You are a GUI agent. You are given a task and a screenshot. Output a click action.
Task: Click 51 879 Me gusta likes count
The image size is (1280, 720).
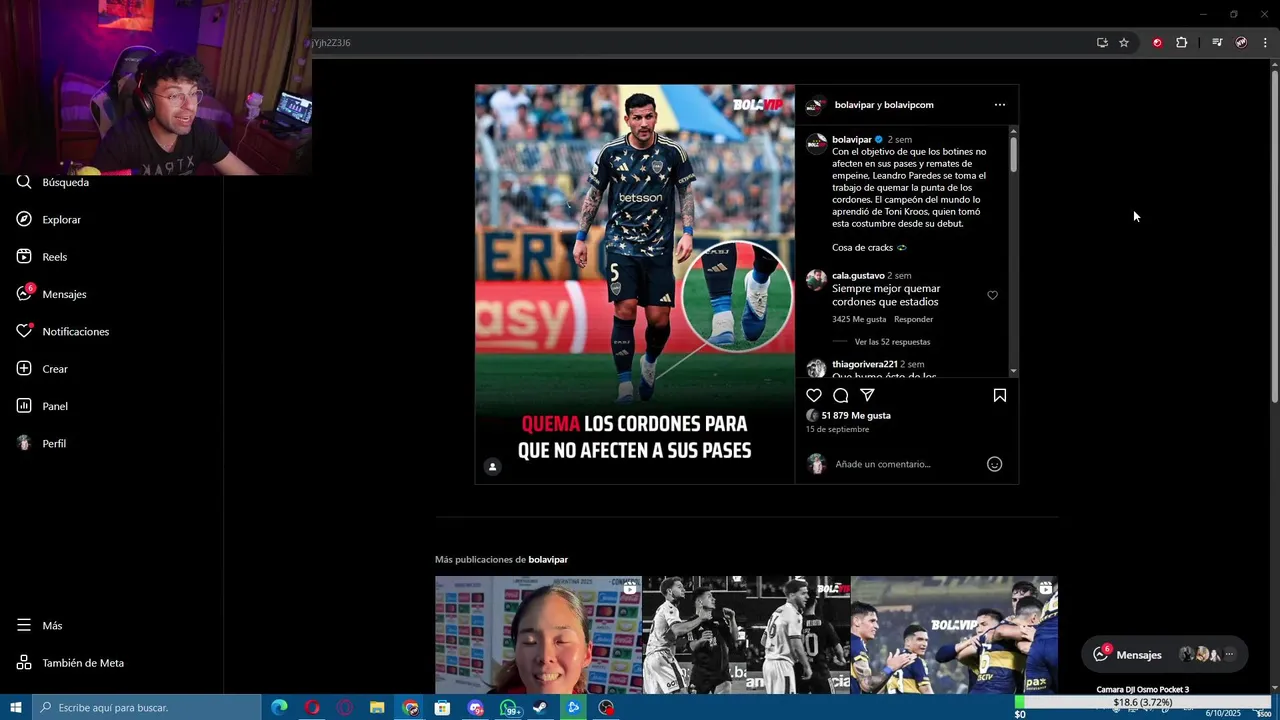click(x=856, y=415)
